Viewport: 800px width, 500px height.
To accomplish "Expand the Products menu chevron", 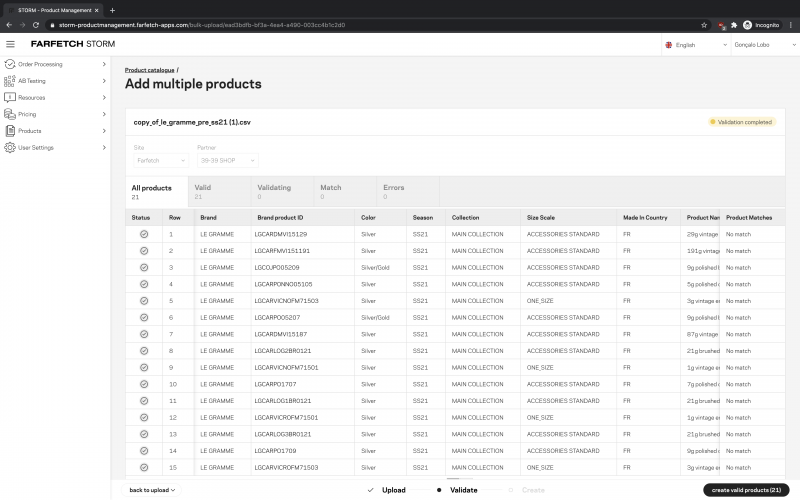I will 104,131.
